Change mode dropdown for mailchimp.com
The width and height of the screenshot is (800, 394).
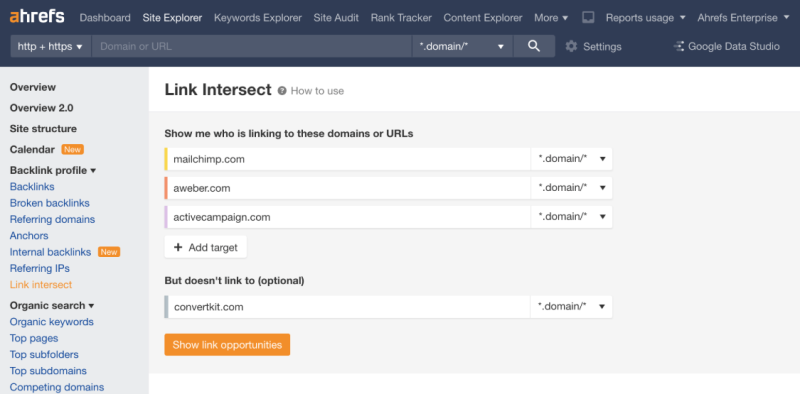tap(571, 159)
